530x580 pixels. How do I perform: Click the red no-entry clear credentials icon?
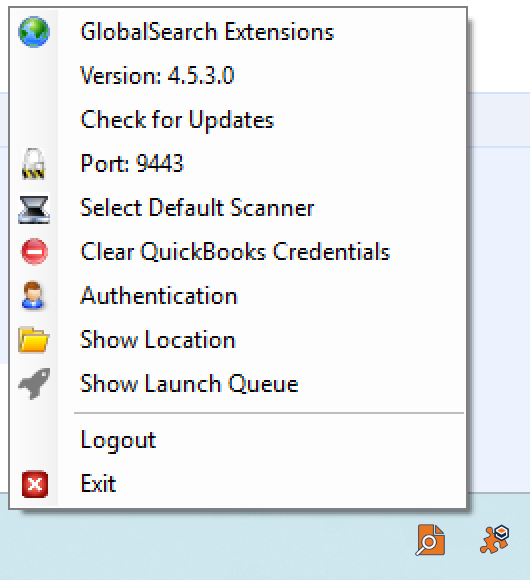pyautogui.click(x=34, y=252)
